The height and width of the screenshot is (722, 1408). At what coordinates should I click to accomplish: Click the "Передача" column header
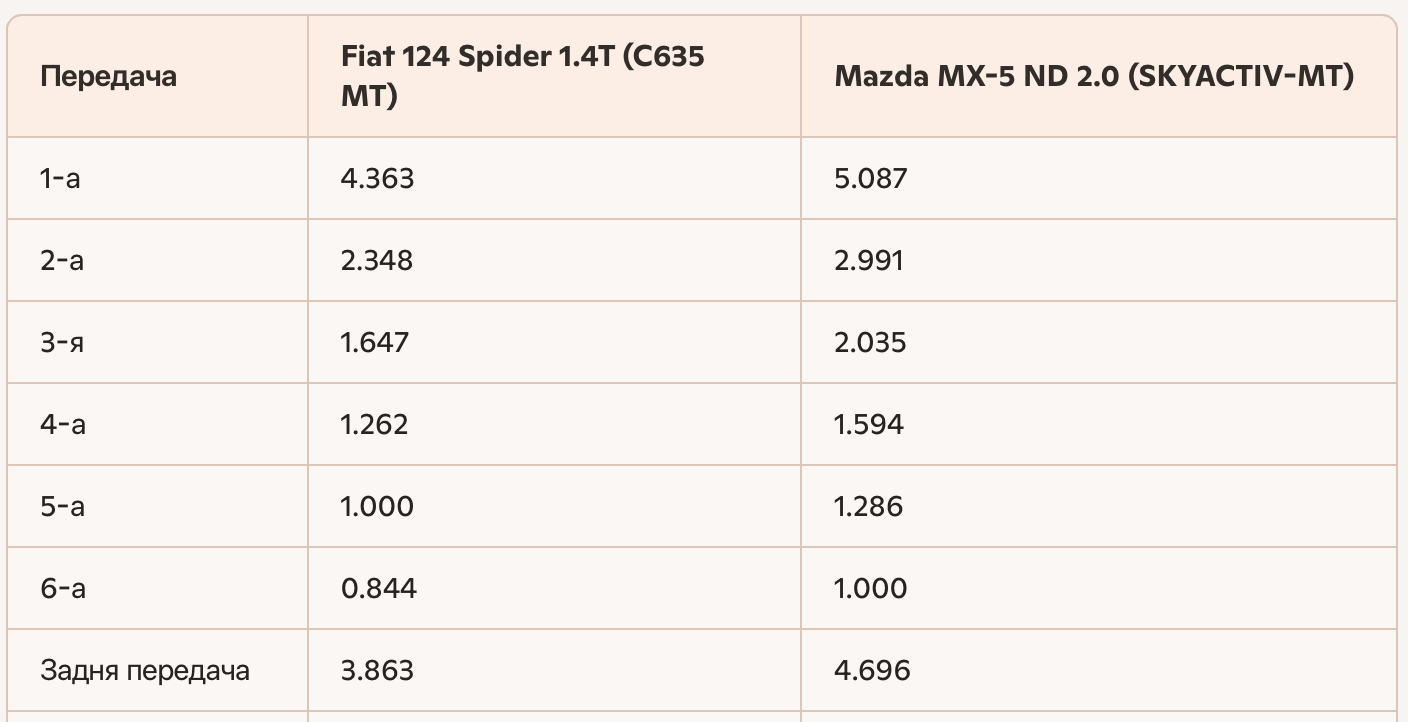(108, 76)
